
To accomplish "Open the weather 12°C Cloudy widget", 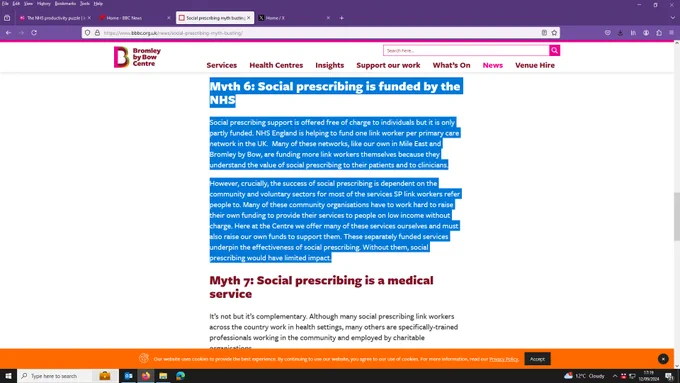I will [x=584, y=376].
